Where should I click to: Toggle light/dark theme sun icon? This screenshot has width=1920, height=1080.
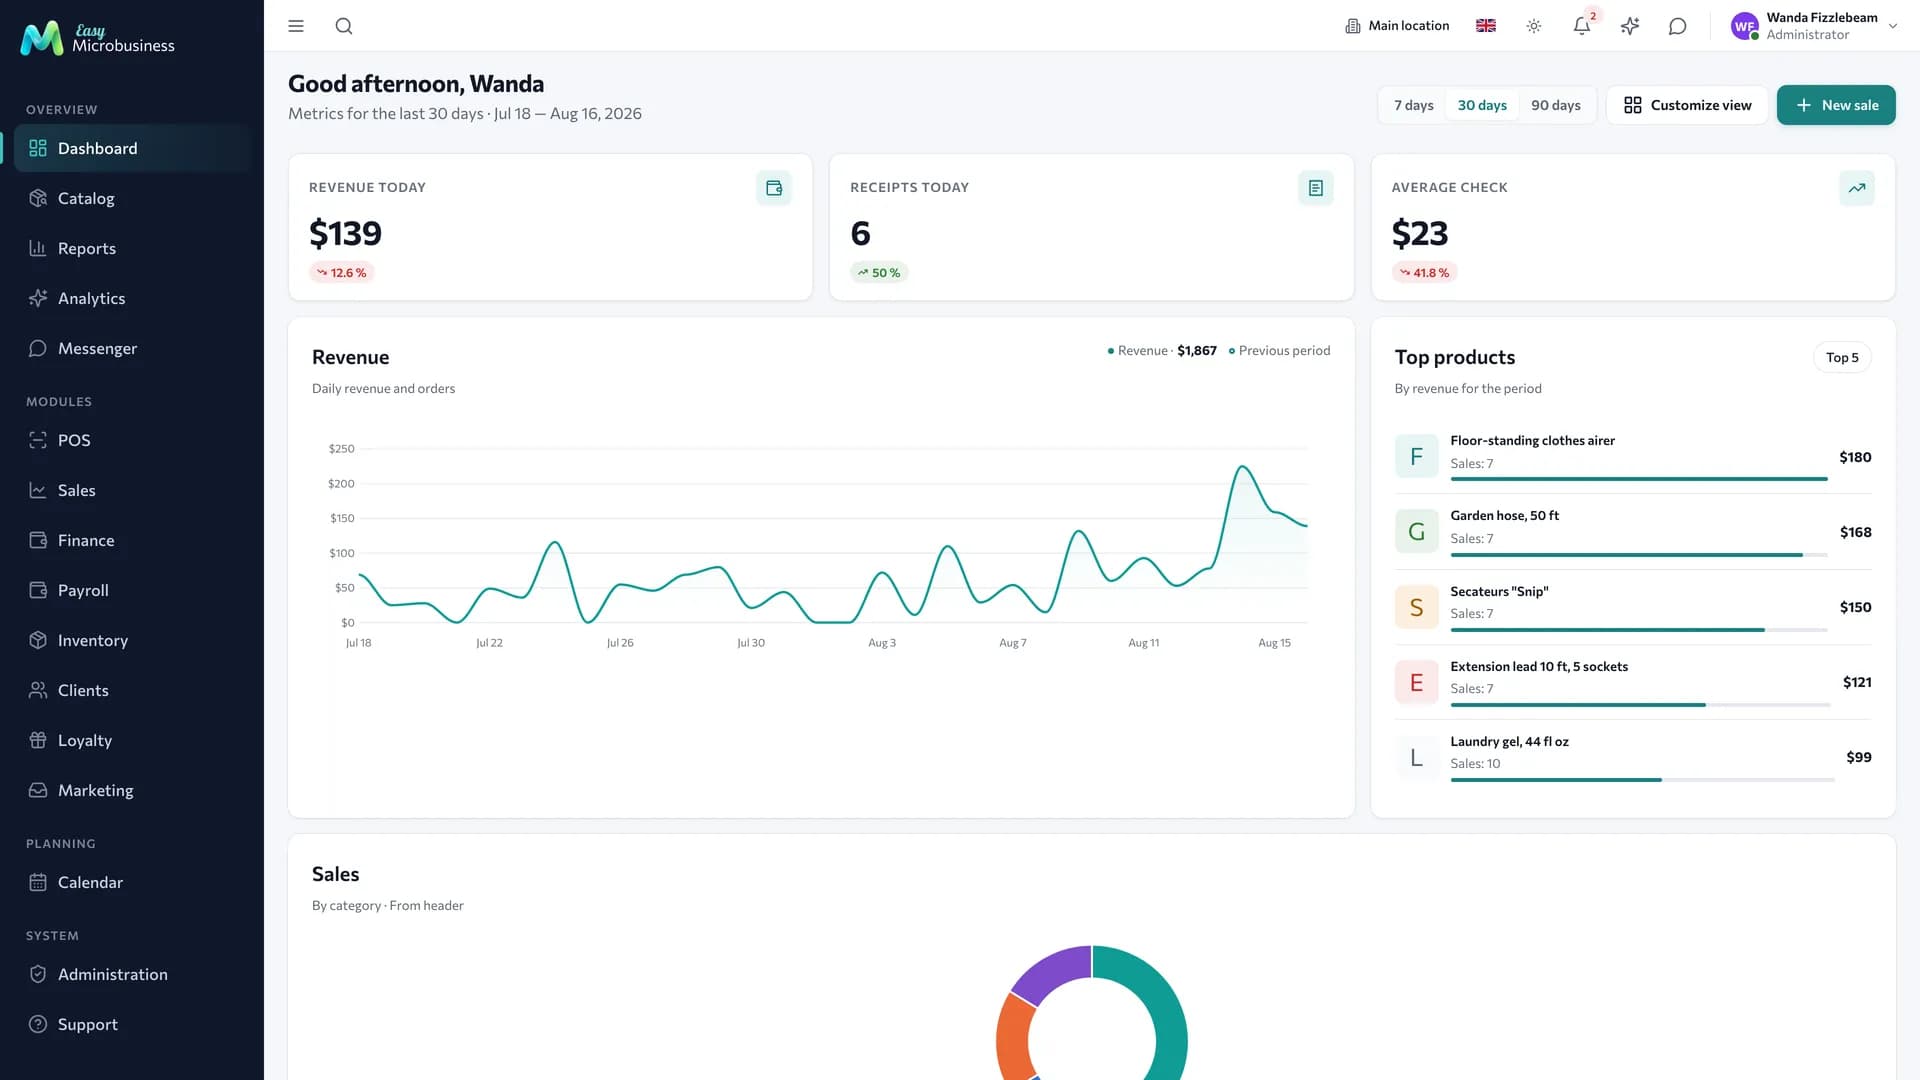[1534, 26]
